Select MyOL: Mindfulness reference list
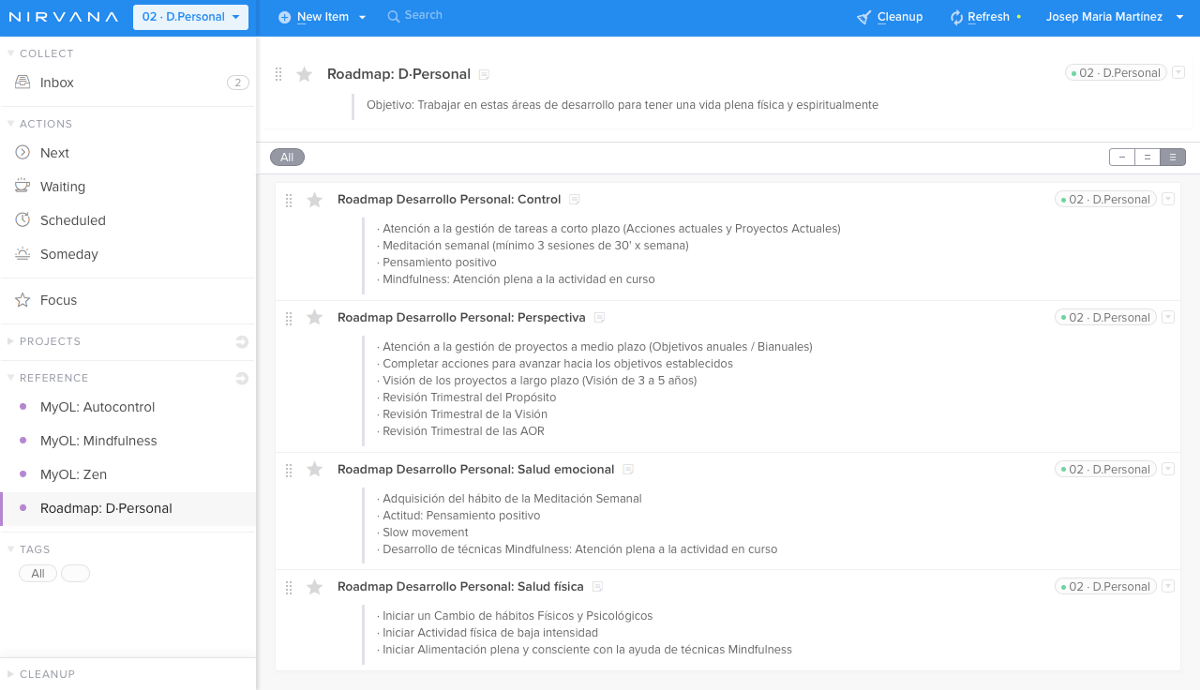 98,441
